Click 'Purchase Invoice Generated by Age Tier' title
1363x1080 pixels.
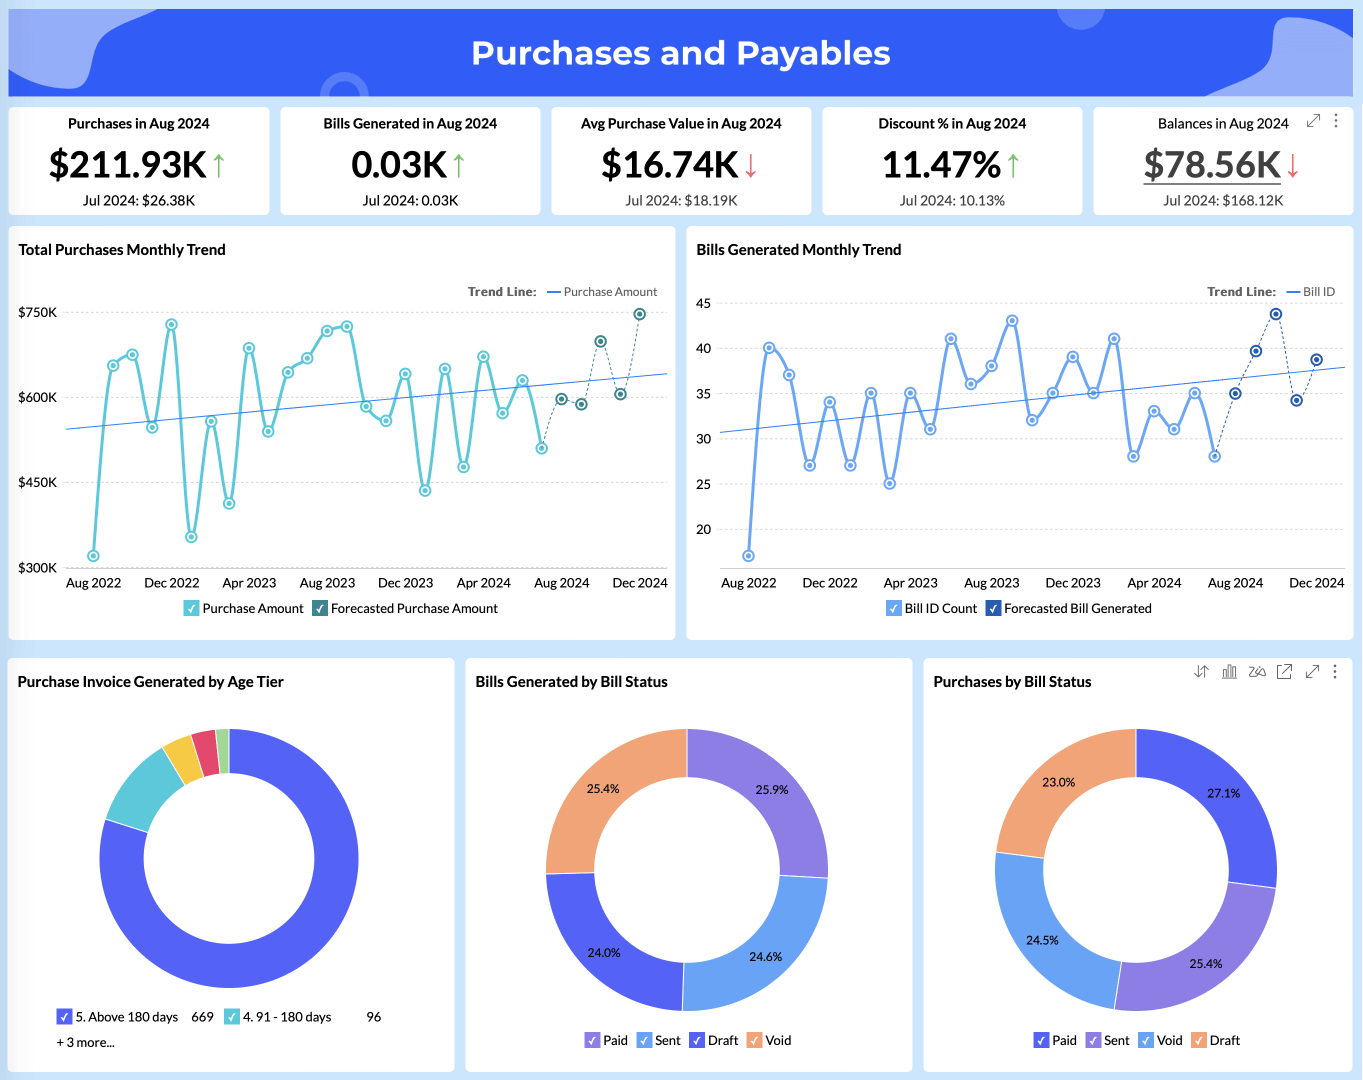tap(151, 682)
